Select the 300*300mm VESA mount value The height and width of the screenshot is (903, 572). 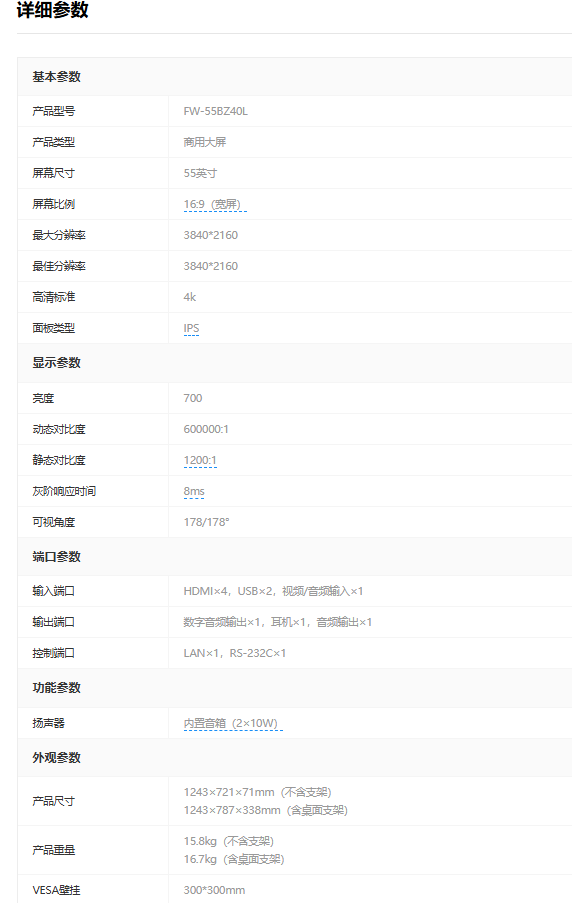214,890
